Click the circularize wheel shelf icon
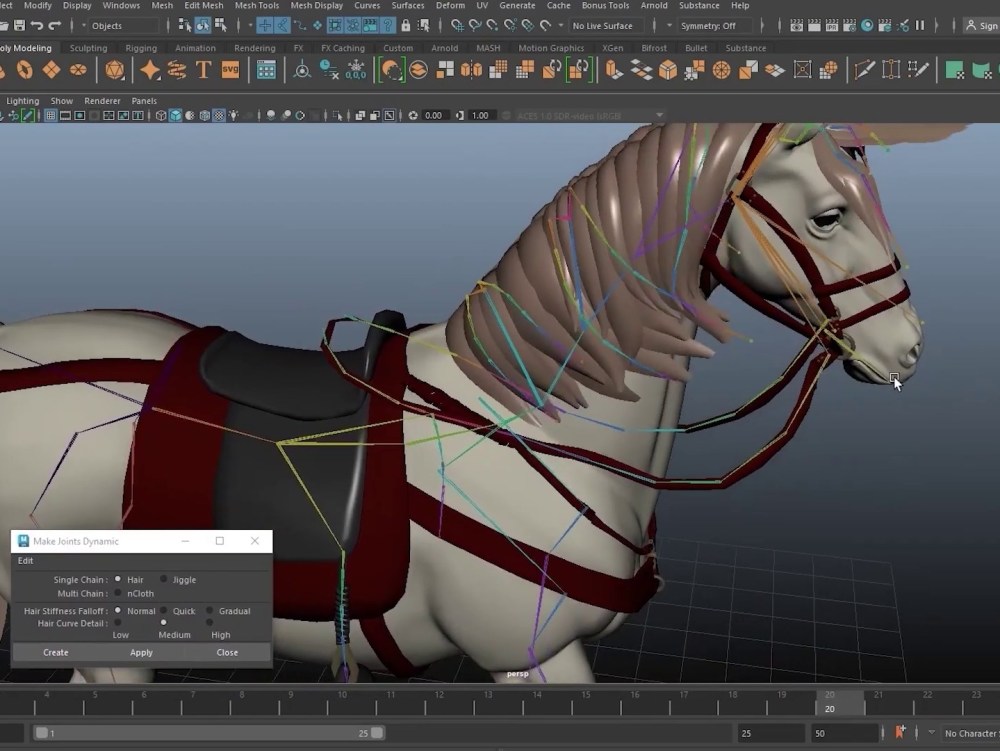The width and height of the screenshot is (1000, 751). [721, 69]
